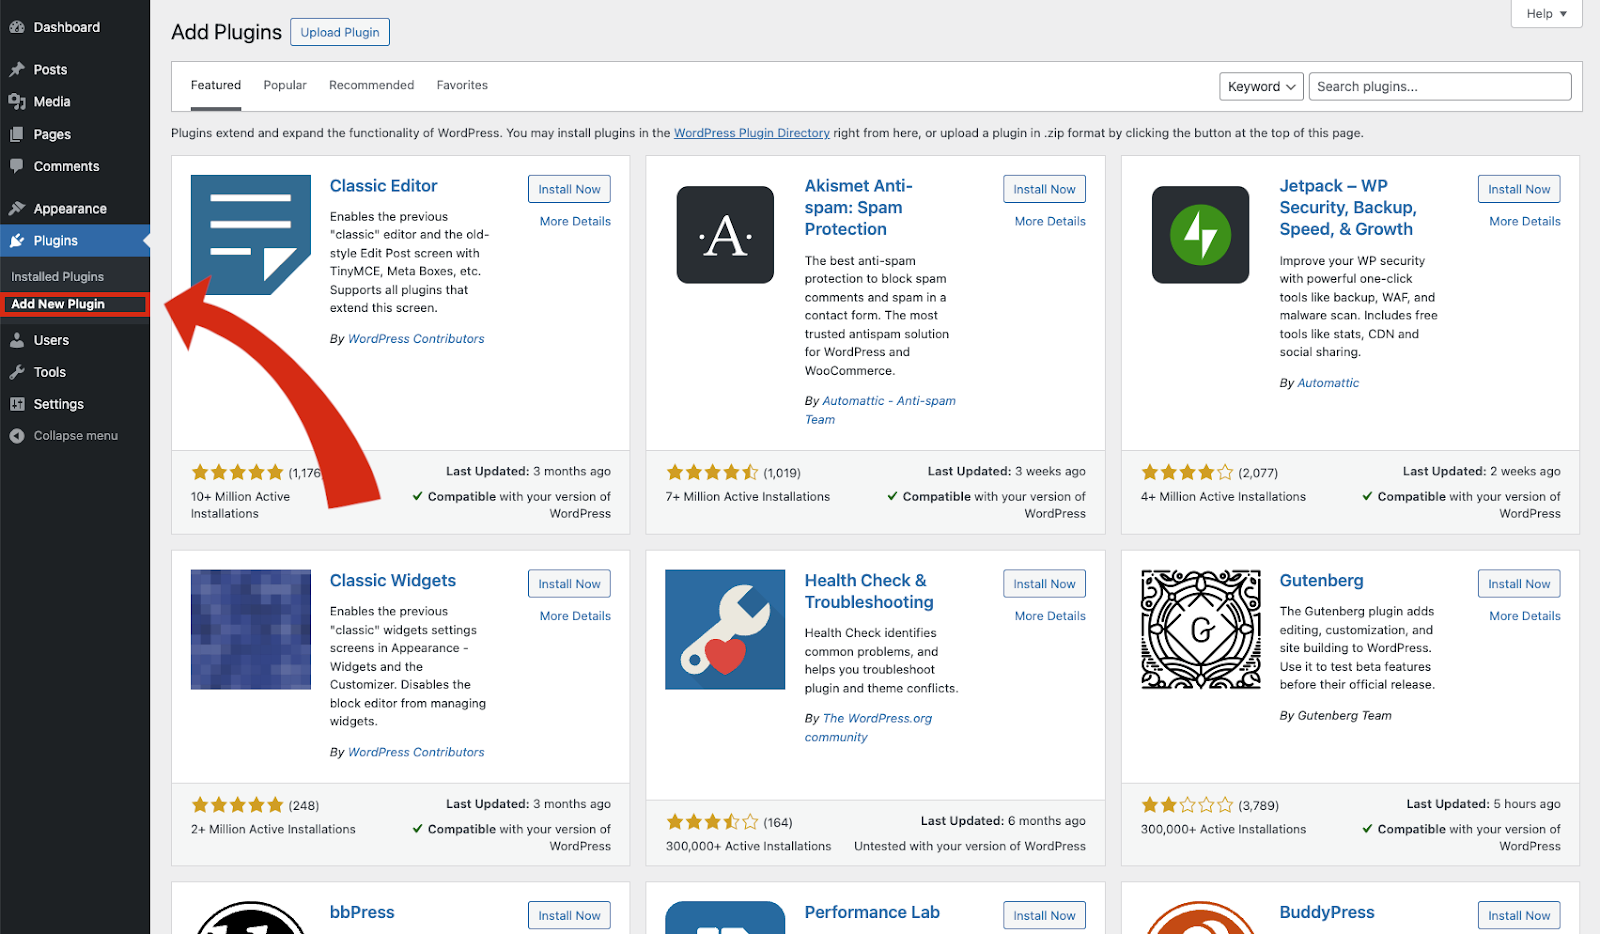Open the BuddyPress title link
This screenshot has width=1600, height=934.
click(1327, 912)
